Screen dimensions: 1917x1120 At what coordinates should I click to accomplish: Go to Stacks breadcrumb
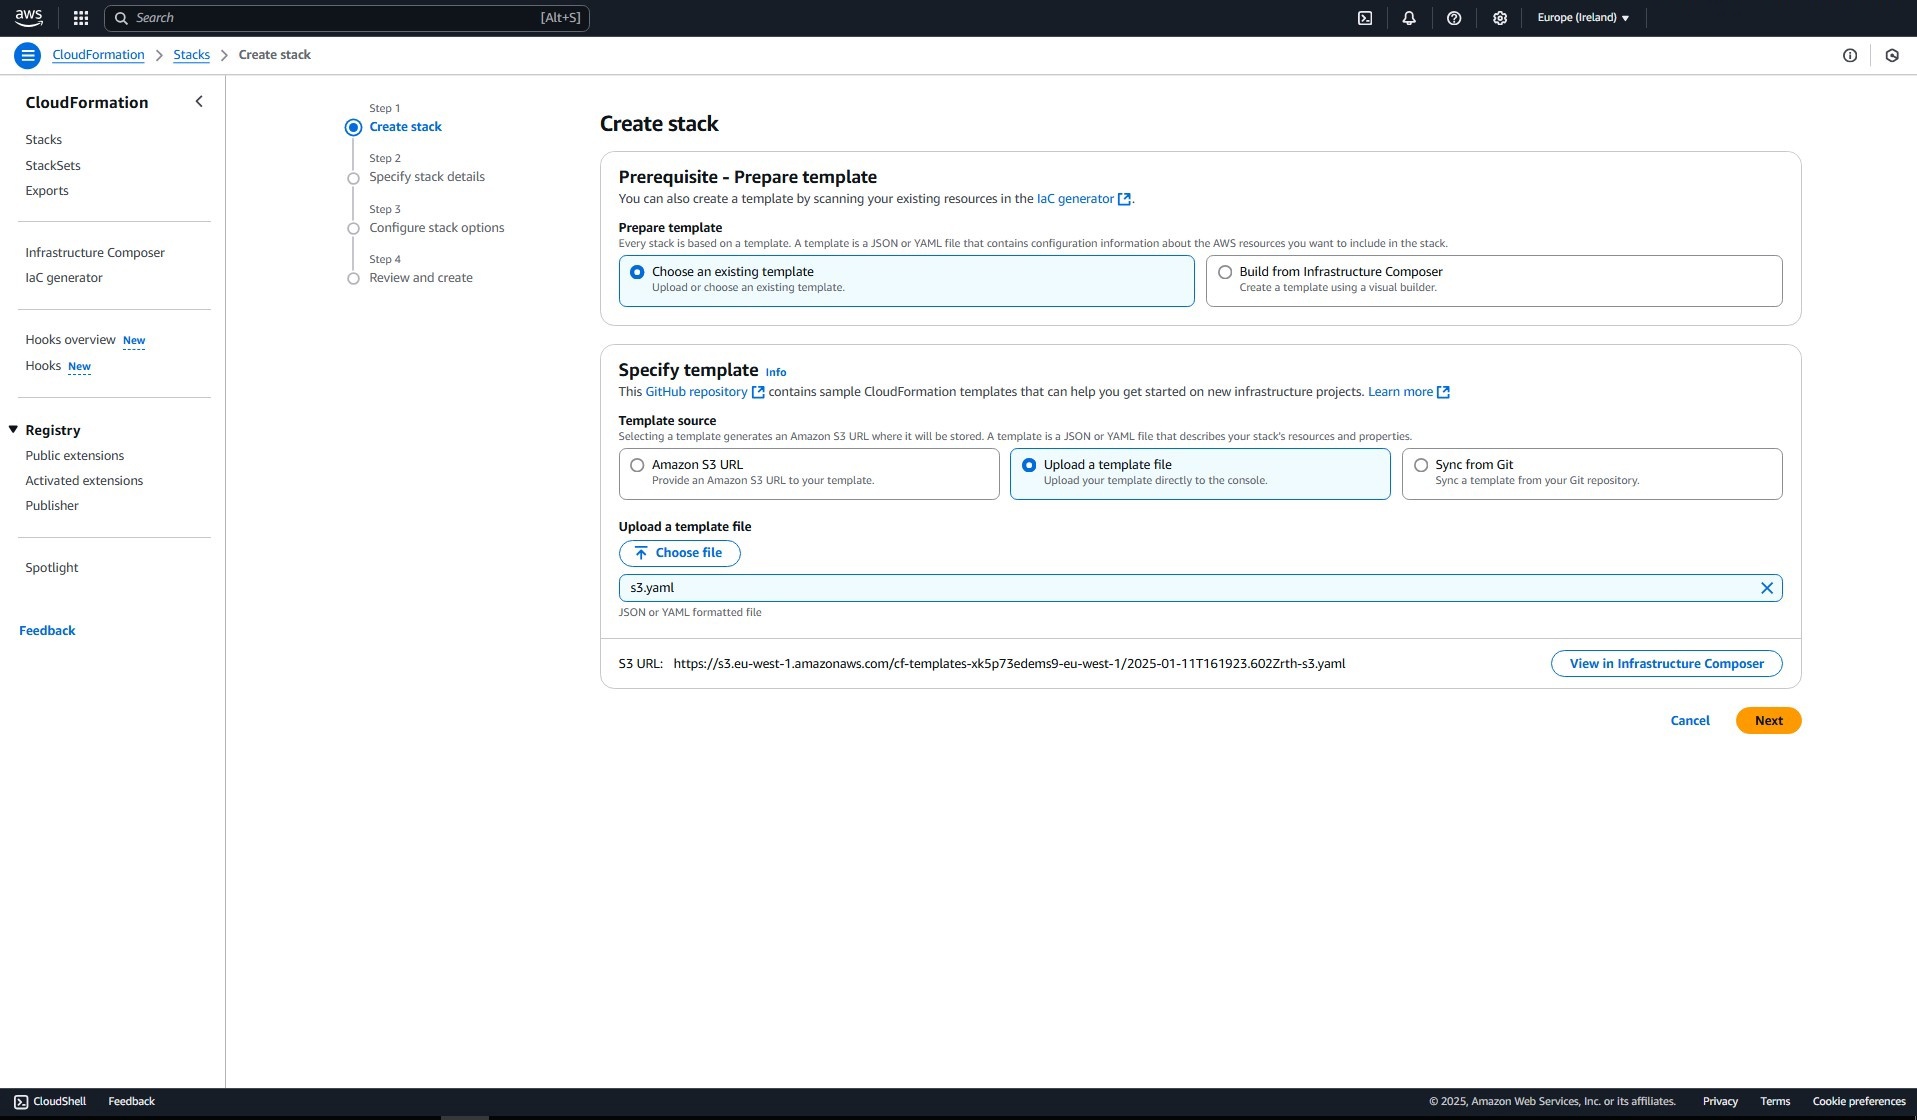click(191, 55)
